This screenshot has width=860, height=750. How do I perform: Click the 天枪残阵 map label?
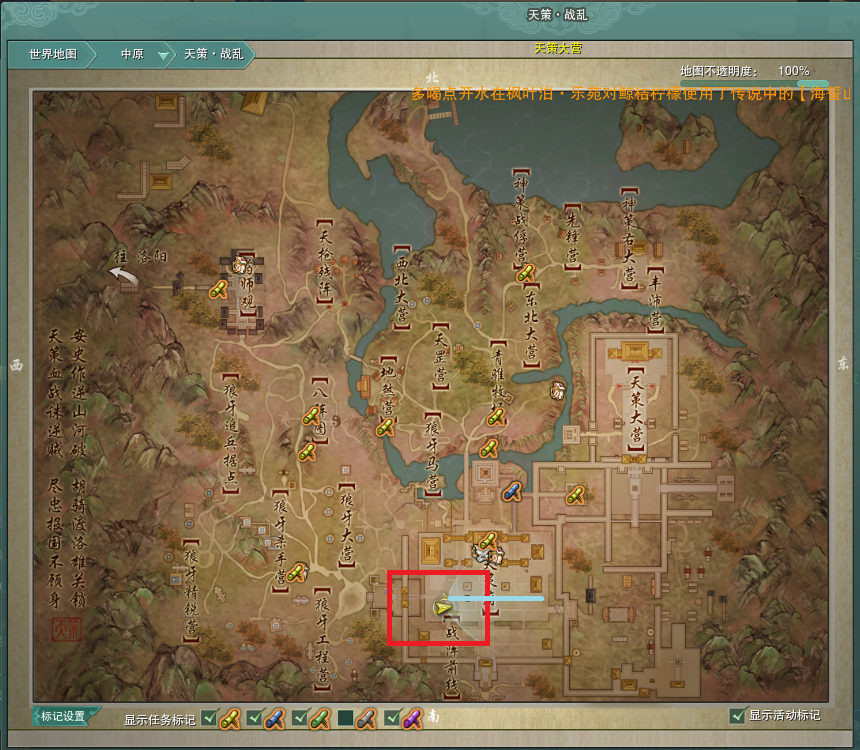point(325,262)
